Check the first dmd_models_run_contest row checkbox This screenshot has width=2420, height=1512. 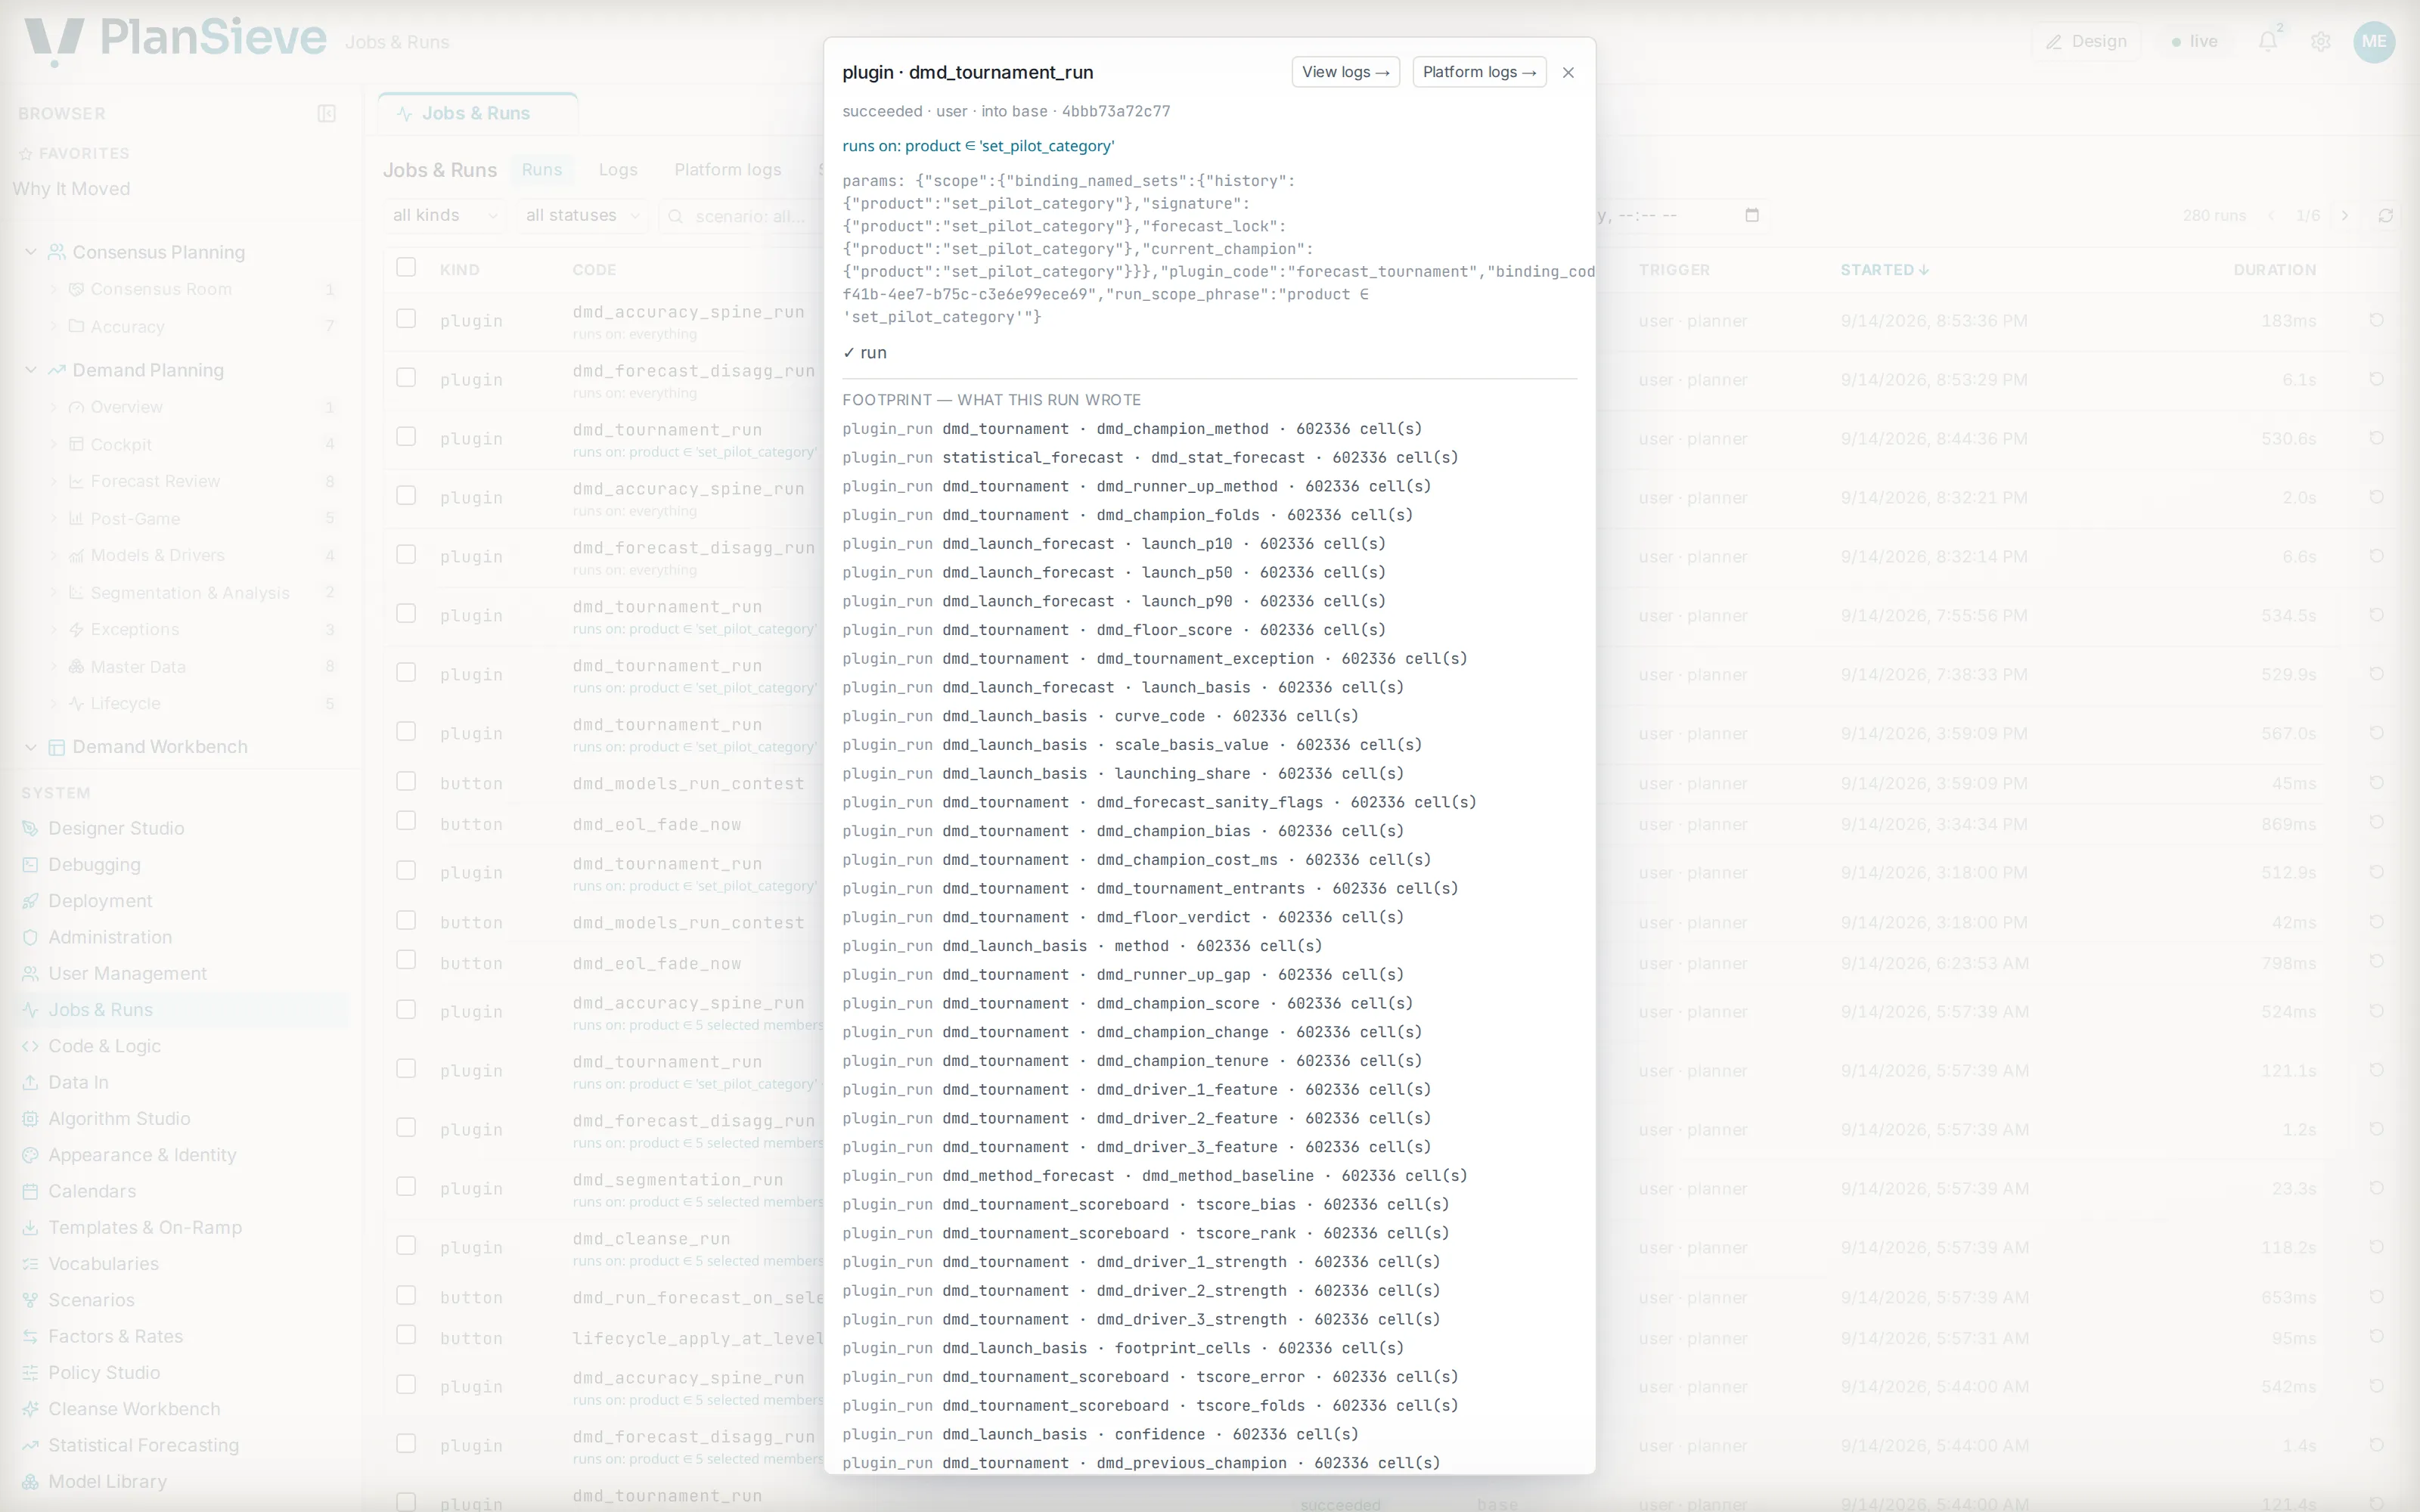pos(406,782)
